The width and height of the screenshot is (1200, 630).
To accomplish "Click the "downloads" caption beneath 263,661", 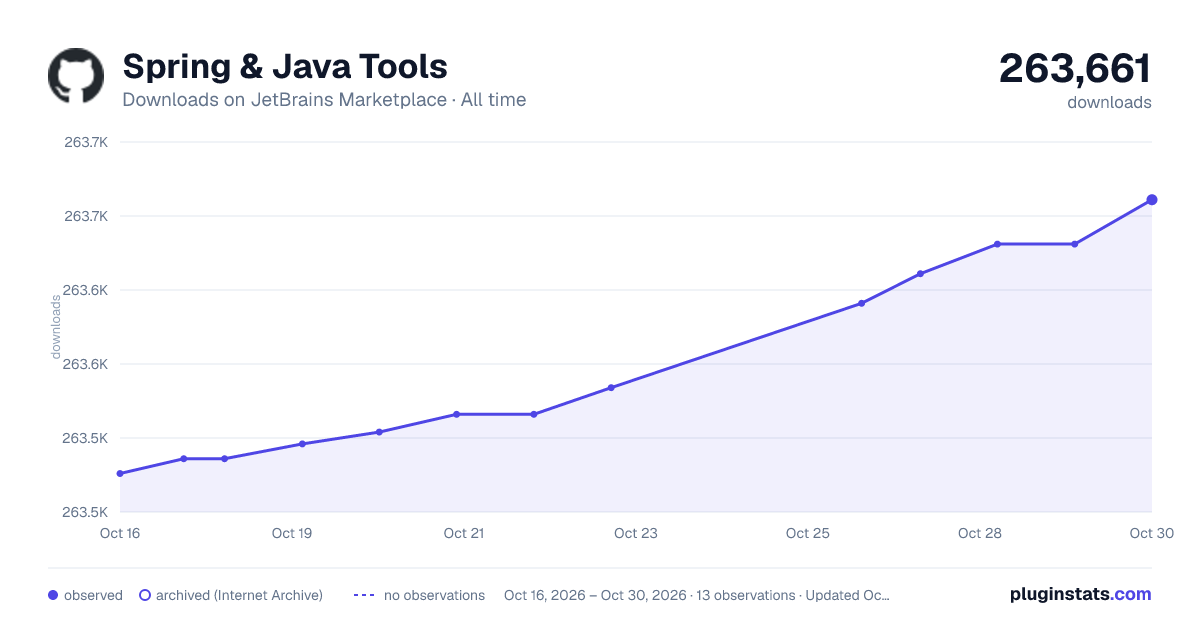I will click(1109, 102).
